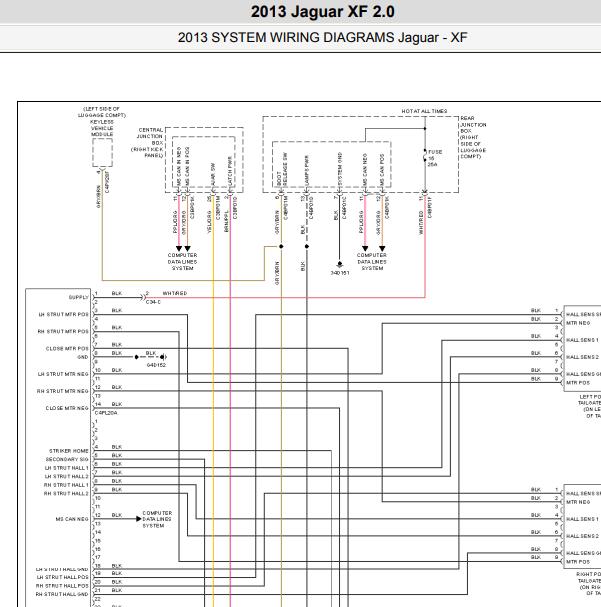Click the LAMPS PWR pin label
The width and height of the screenshot is (601, 607).
(x=307, y=171)
